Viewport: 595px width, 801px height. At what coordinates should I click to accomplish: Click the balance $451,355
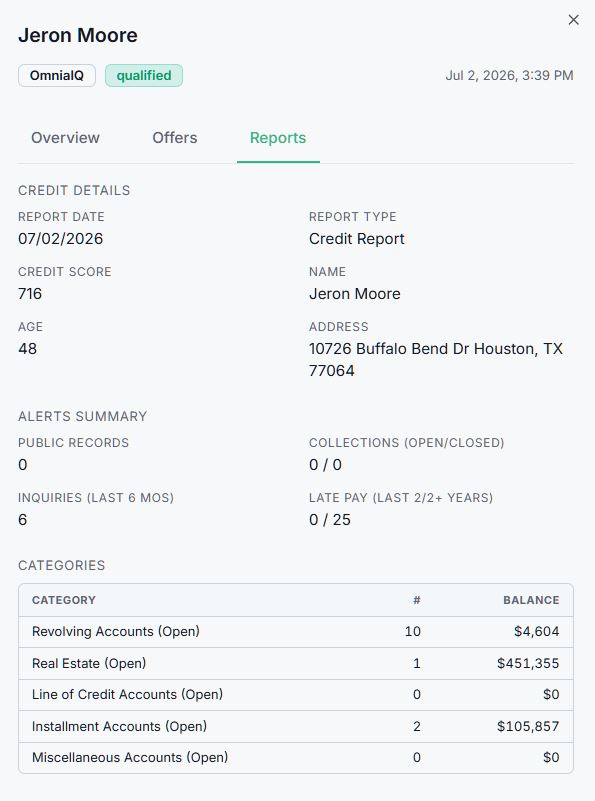coord(528,663)
